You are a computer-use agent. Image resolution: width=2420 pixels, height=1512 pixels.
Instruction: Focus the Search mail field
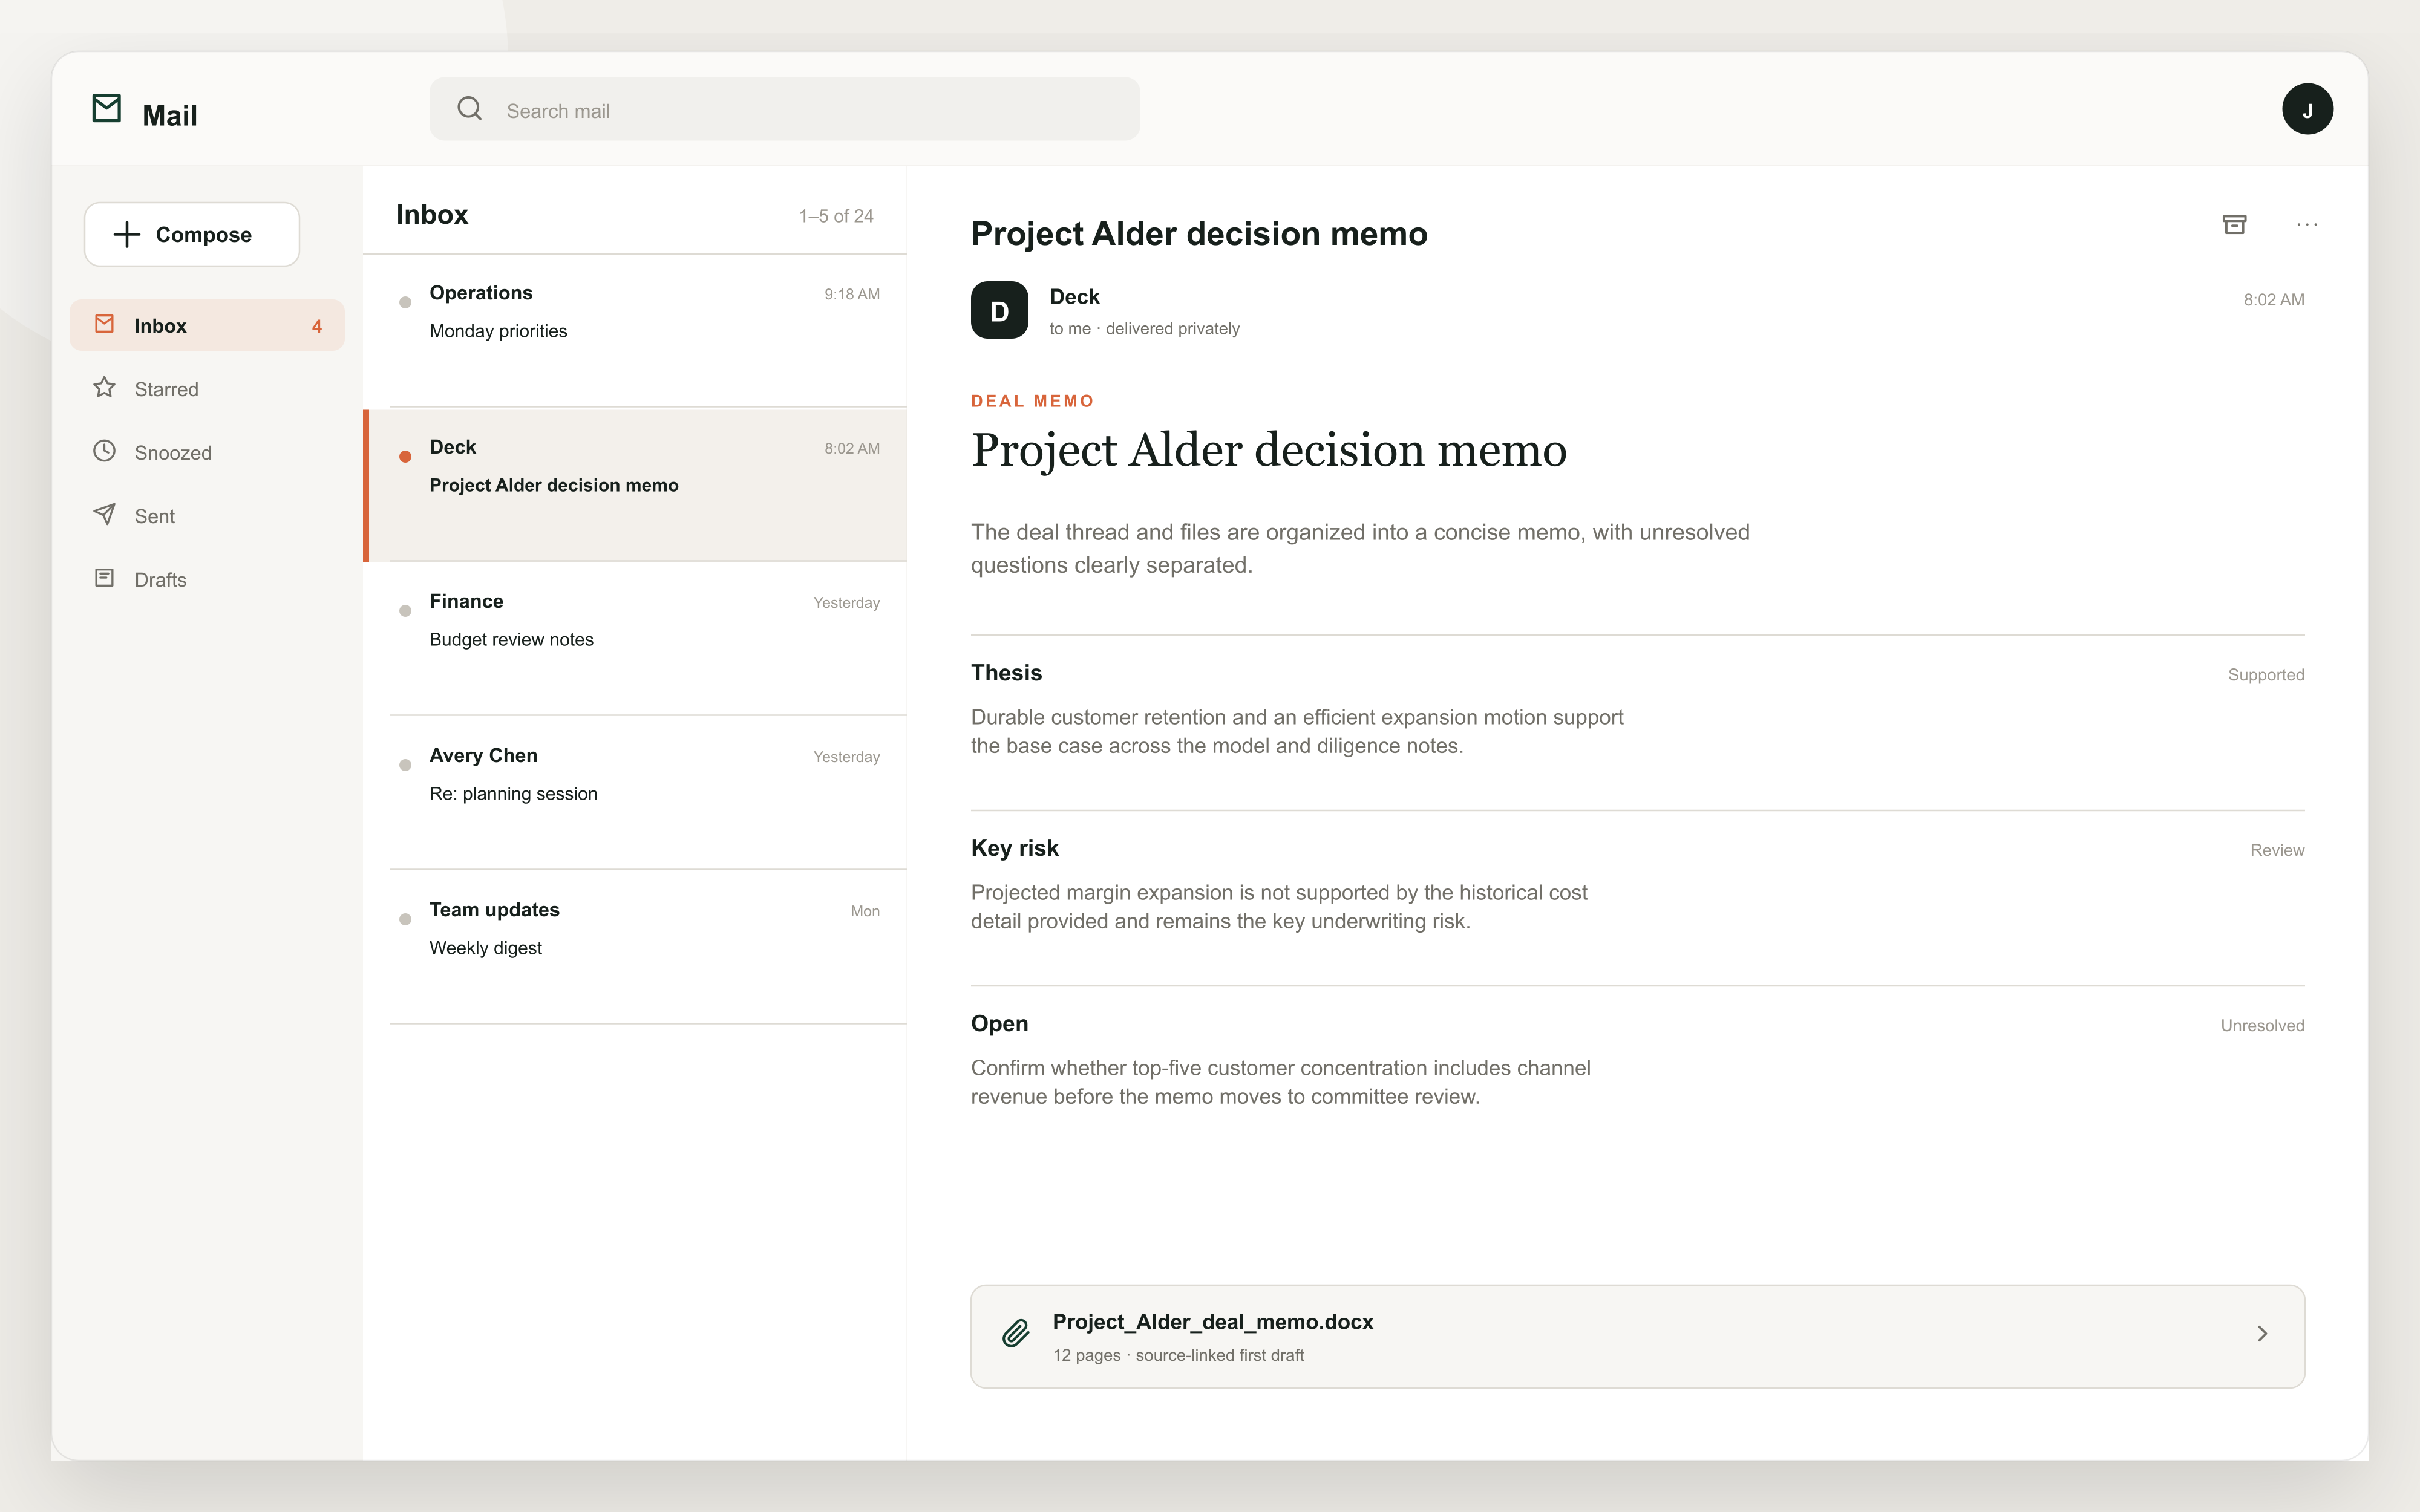pos(784,109)
